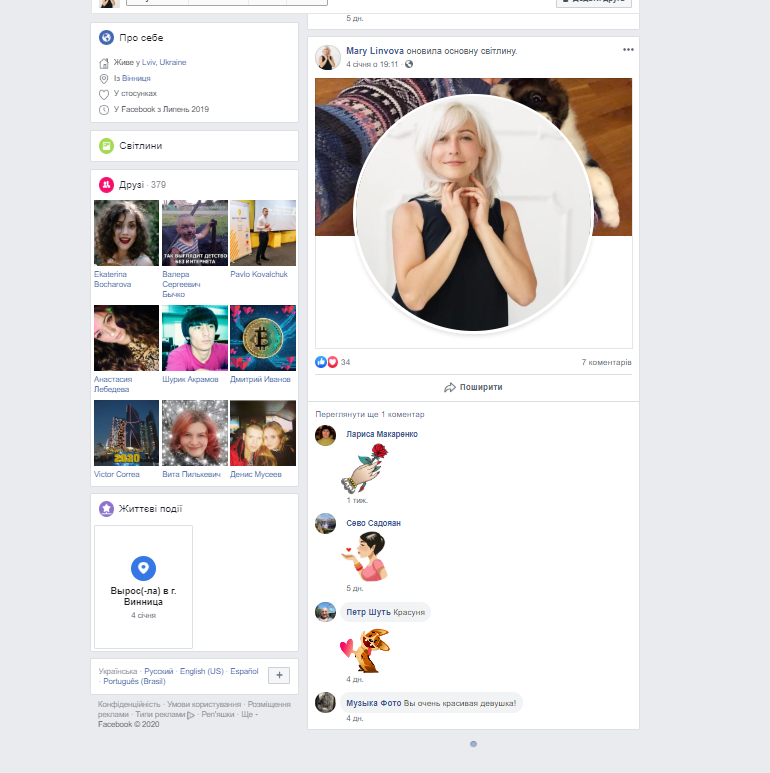This screenshot has height=773, width=770.
Task: Open Сево Садоян's comment avatar
Action: click(x=325, y=524)
